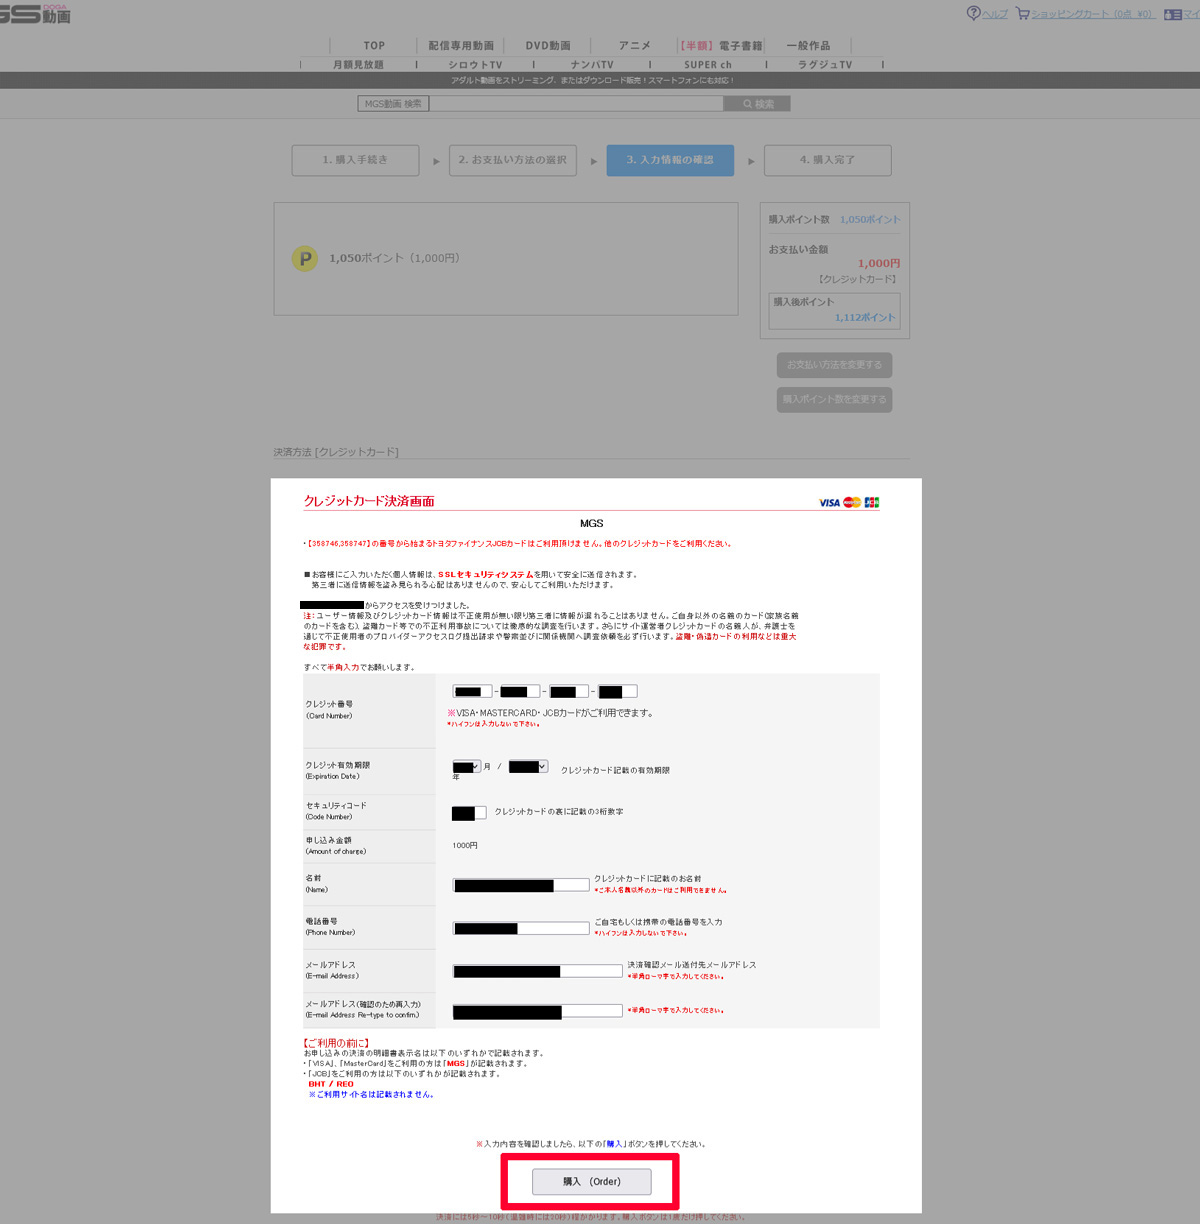Click the JCB card logo

872,503
